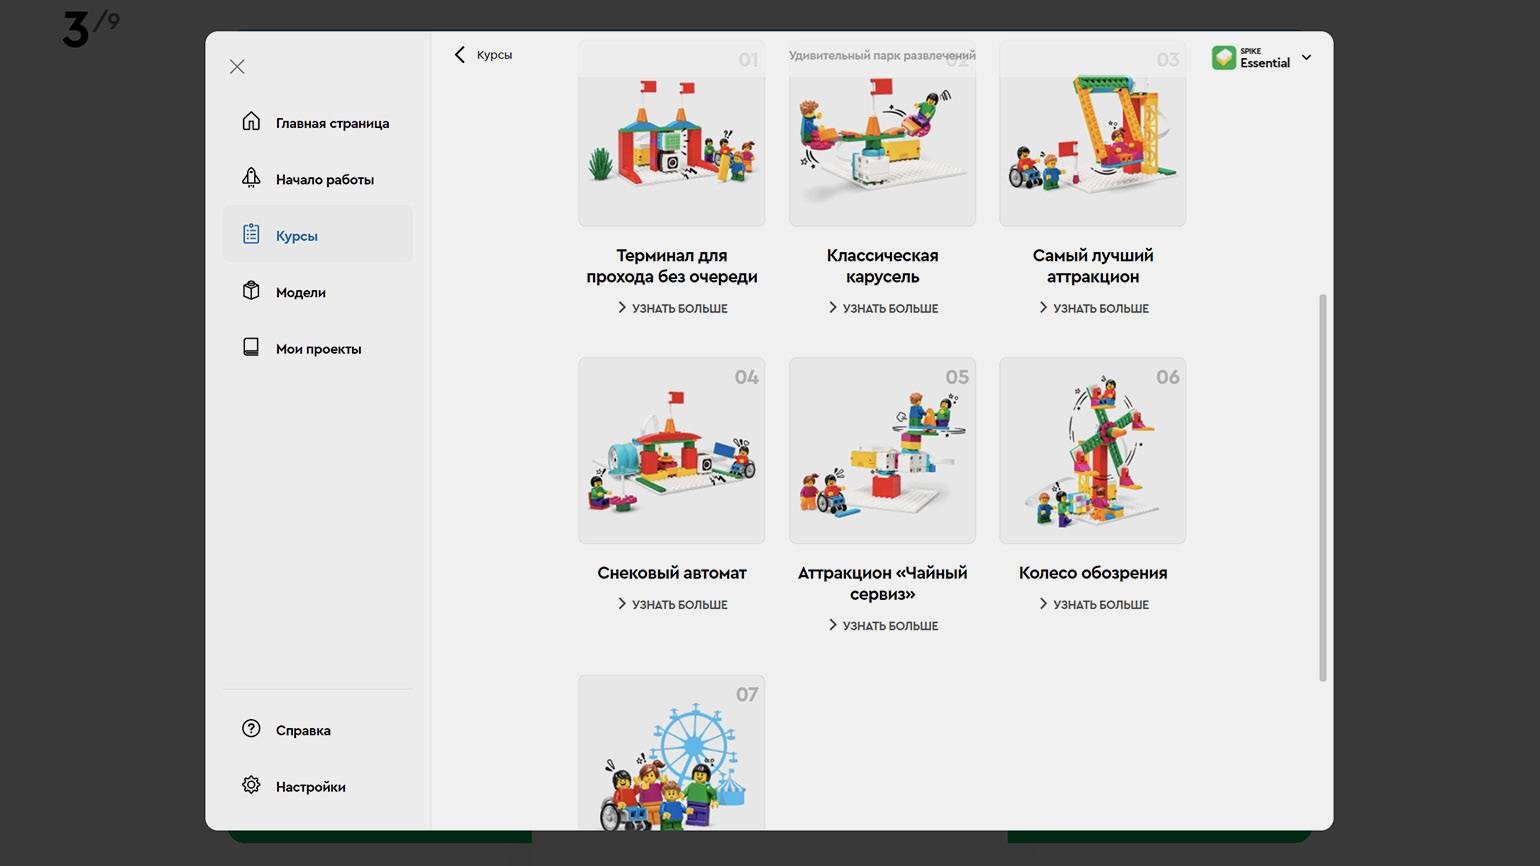The image size is (1540, 866).
Task: Expand Узнать больше under Колесо обозрения
Action: click(1093, 604)
